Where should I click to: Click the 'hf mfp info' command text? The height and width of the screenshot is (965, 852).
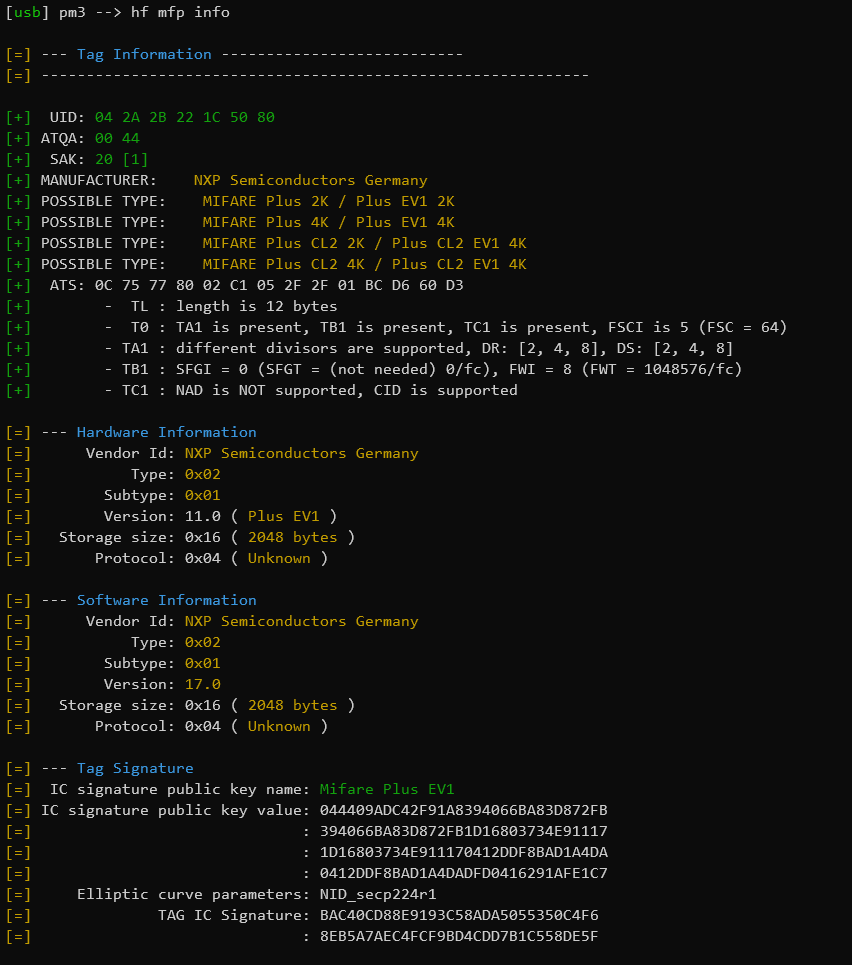click(180, 12)
